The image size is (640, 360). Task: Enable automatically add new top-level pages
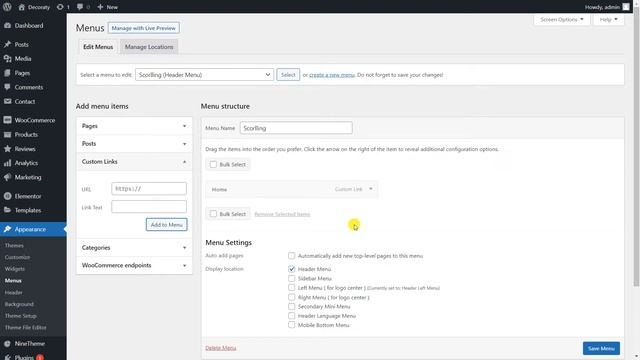tap(291, 256)
